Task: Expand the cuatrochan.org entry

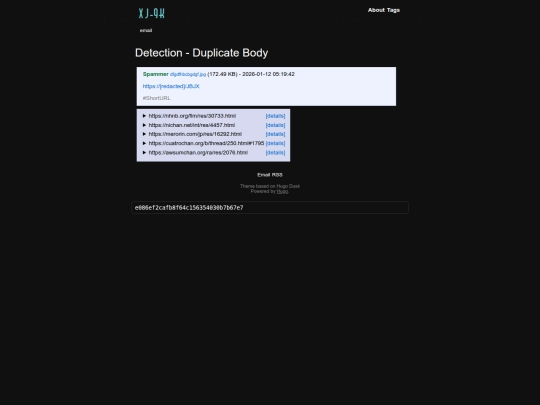Action: coord(144,143)
